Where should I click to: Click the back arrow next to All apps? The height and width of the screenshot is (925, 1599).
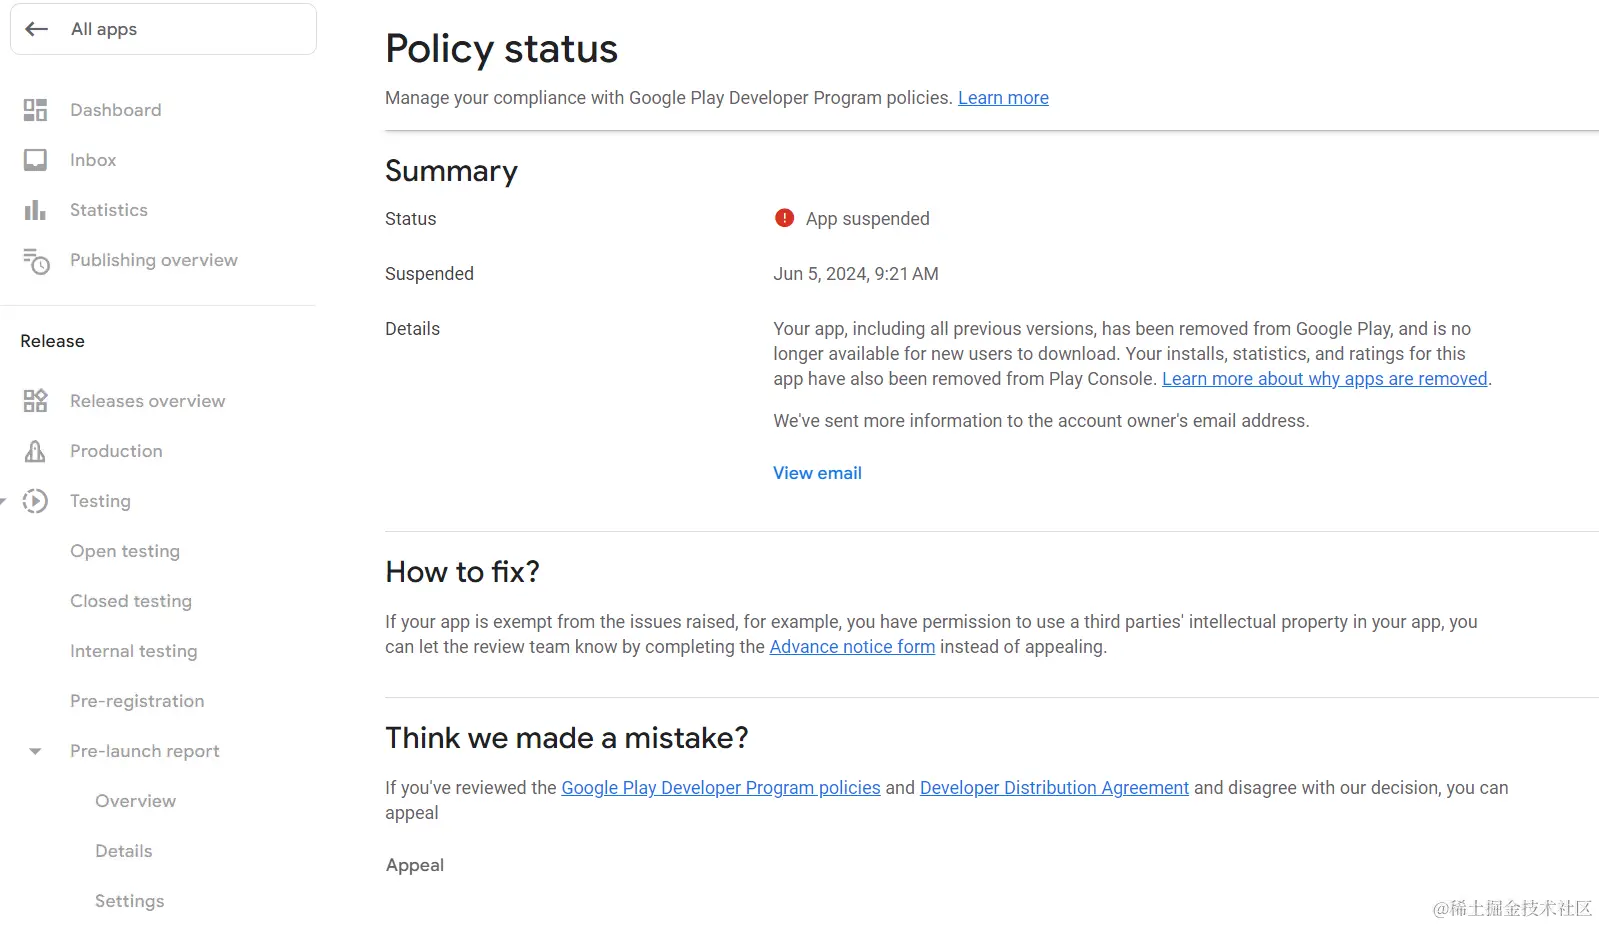click(x=37, y=29)
